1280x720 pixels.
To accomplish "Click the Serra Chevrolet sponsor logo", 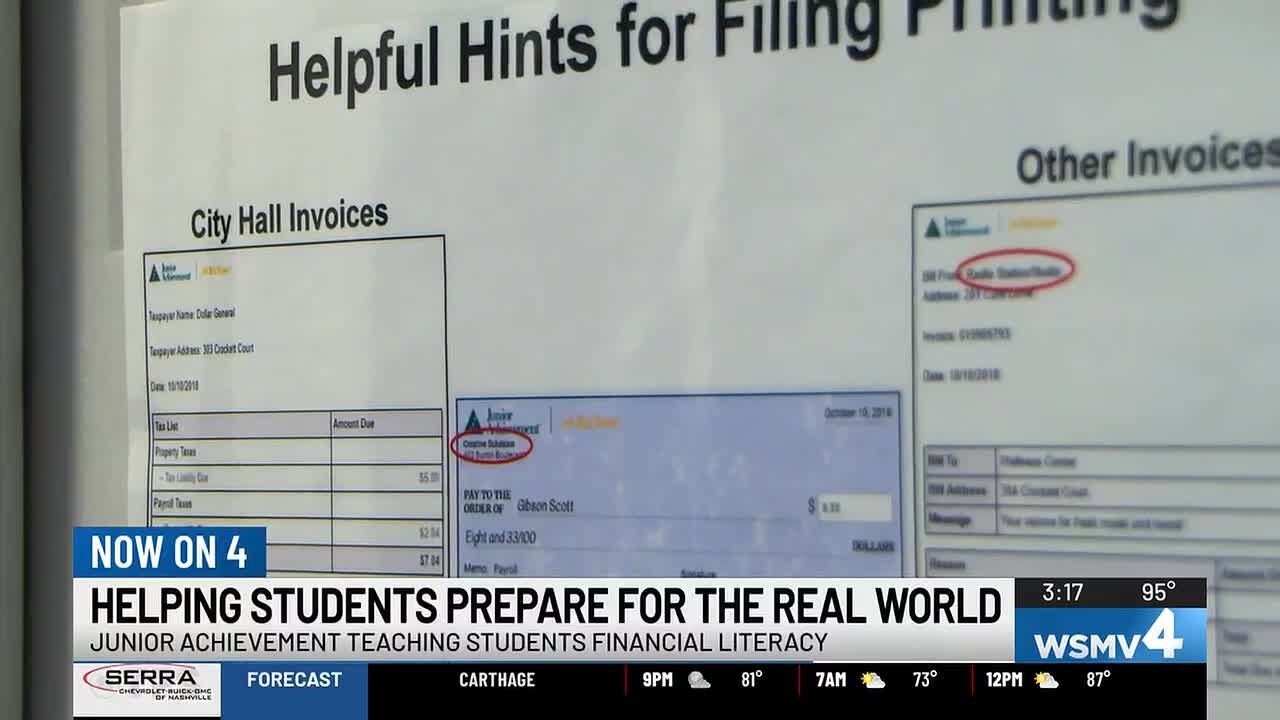I will (x=147, y=689).
